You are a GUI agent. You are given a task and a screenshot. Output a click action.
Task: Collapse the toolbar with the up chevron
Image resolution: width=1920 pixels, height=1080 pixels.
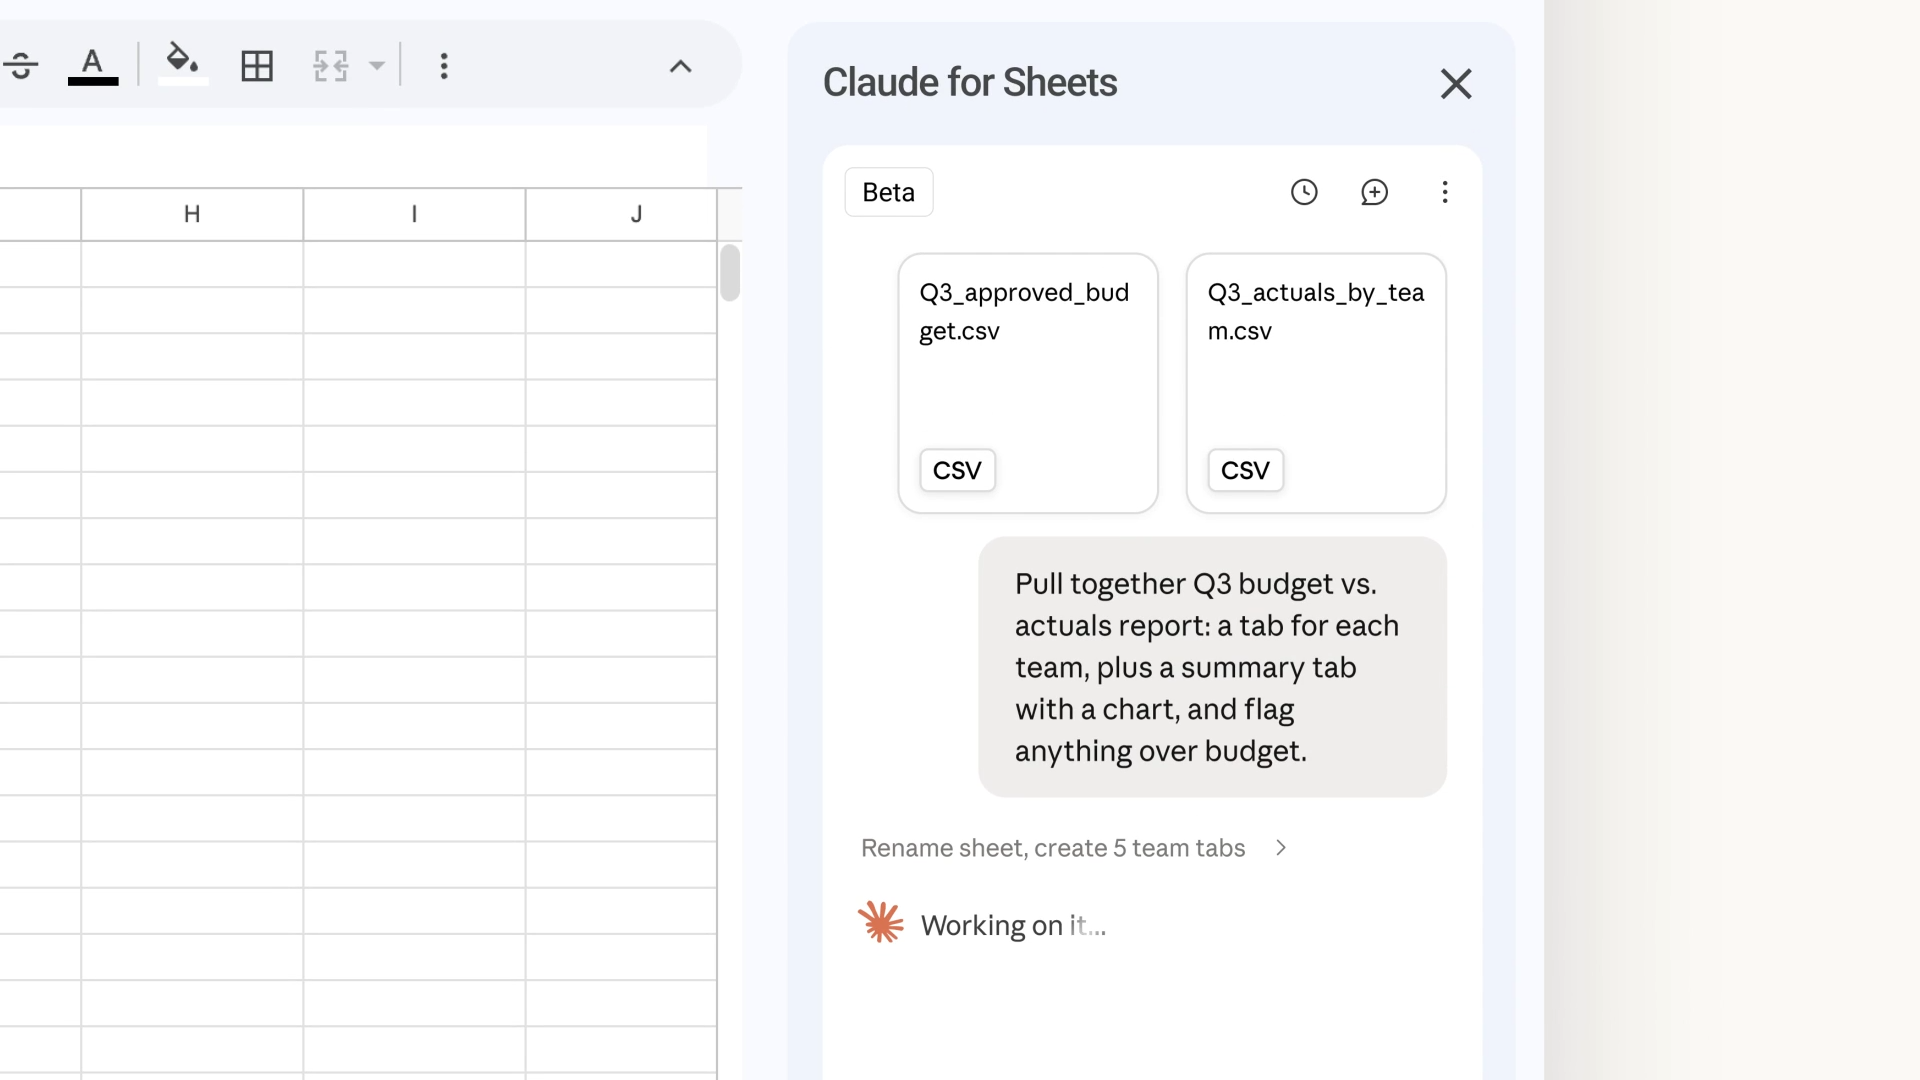tap(680, 67)
